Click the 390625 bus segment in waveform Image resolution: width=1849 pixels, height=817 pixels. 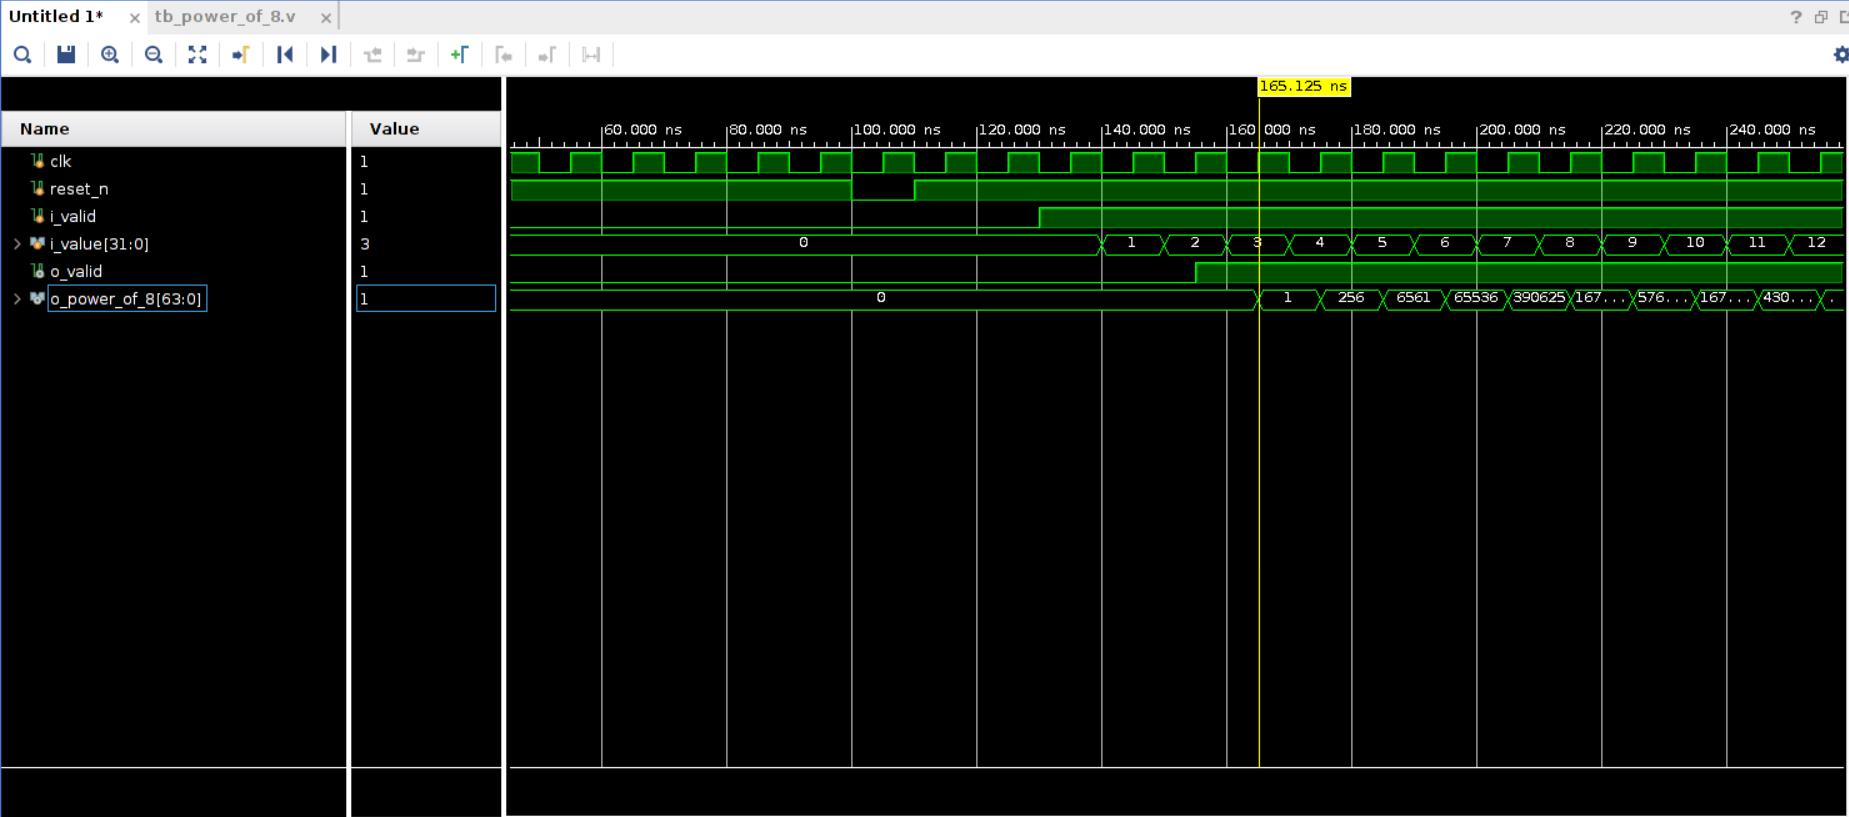[x=1538, y=298]
